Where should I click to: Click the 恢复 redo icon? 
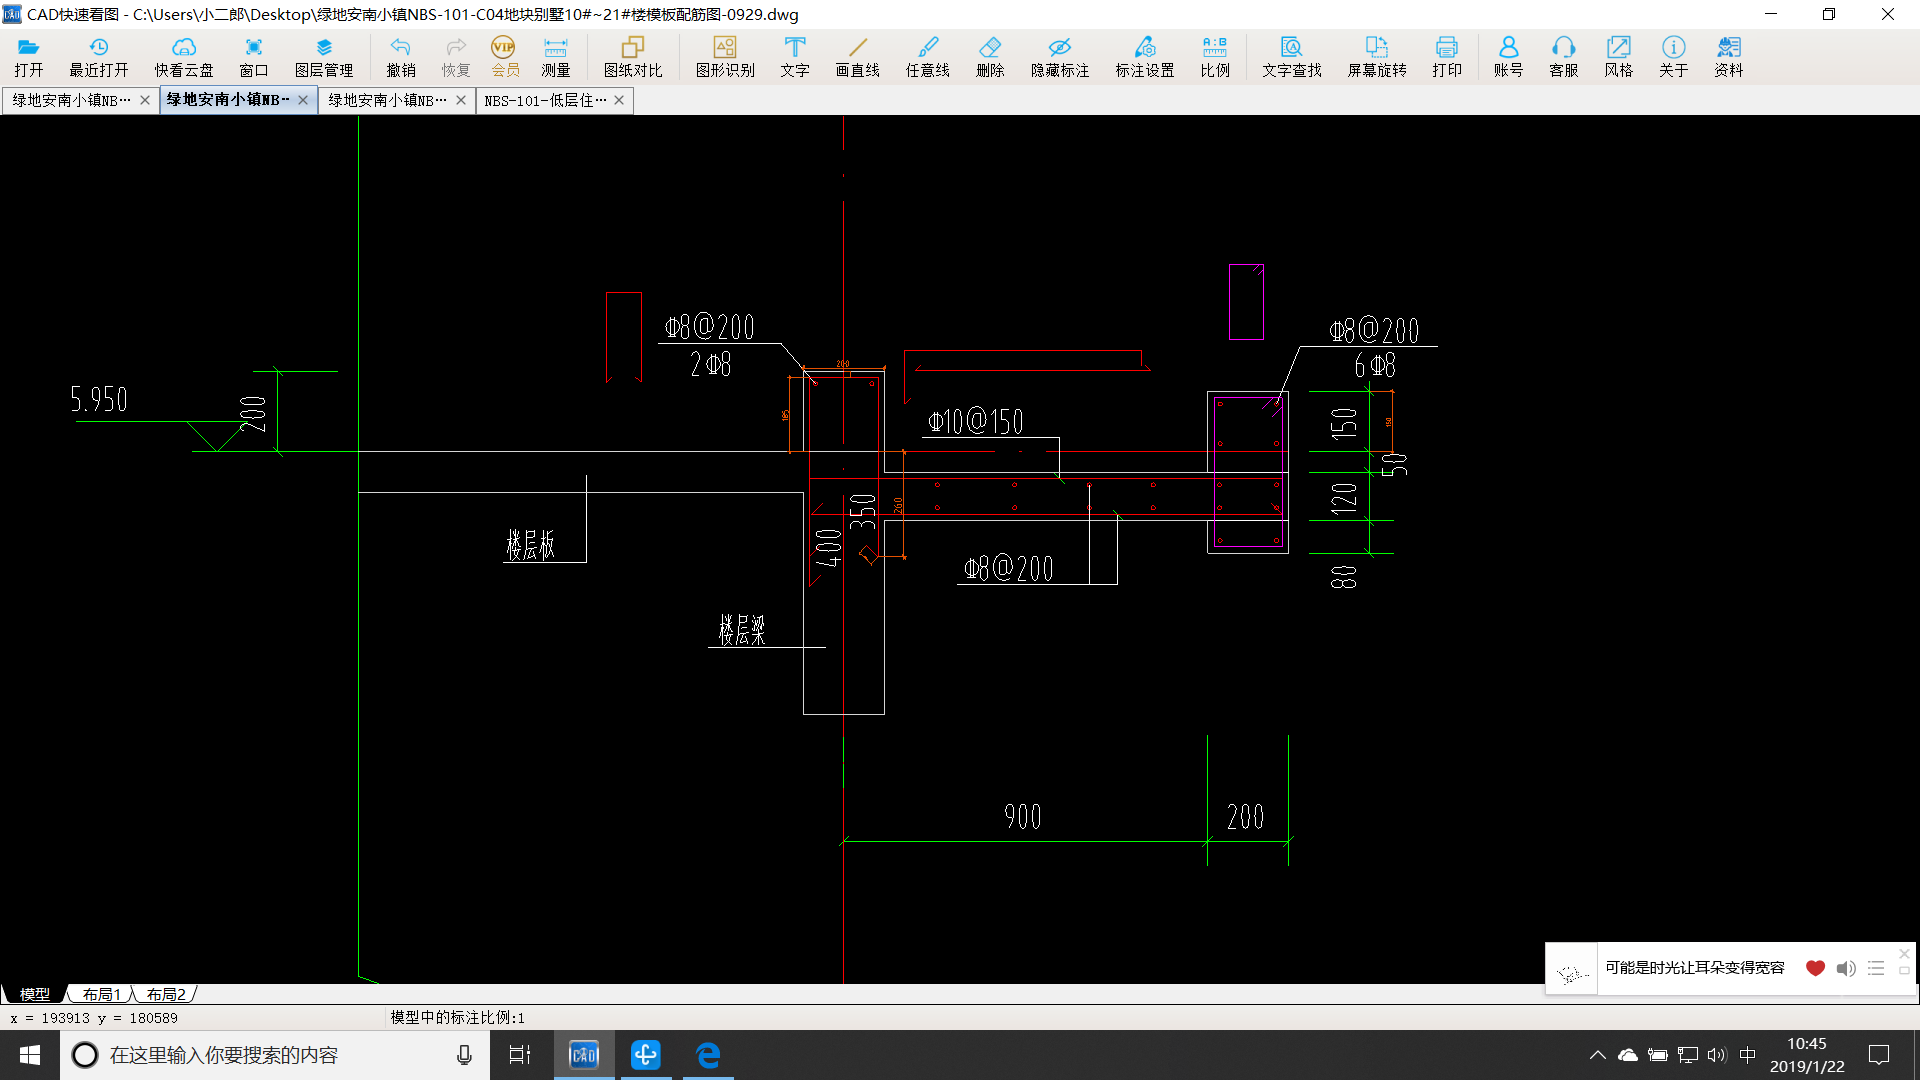[x=456, y=56]
